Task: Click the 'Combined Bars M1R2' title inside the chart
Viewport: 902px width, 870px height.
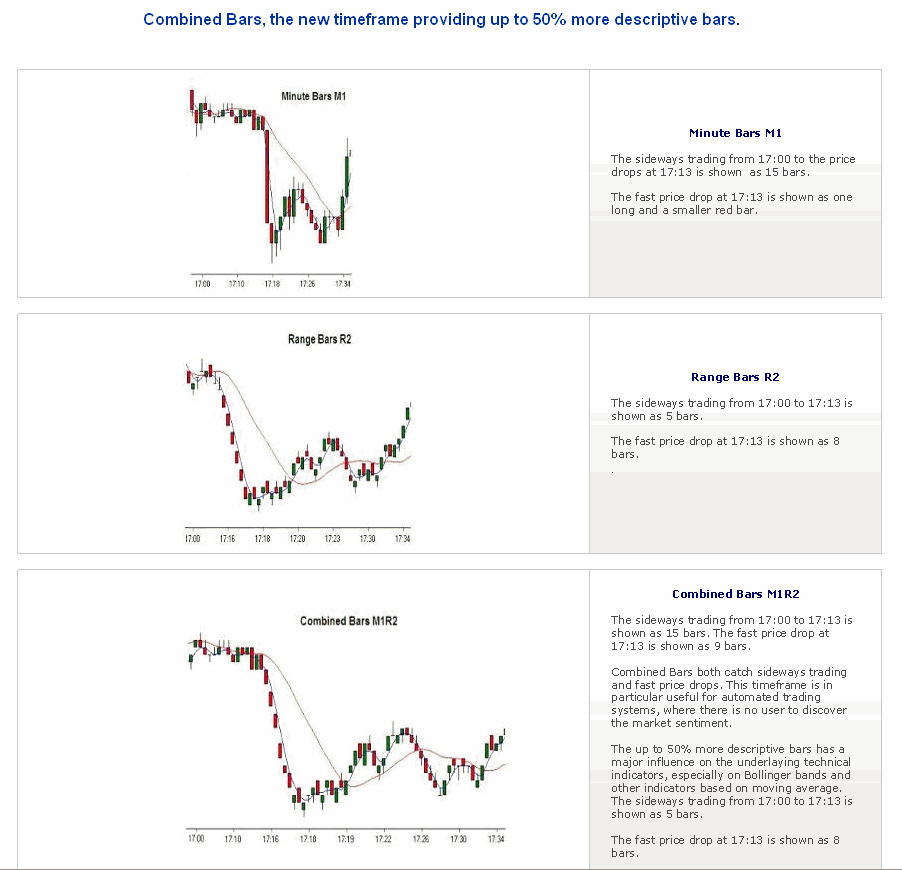Action: (x=349, y=621)
